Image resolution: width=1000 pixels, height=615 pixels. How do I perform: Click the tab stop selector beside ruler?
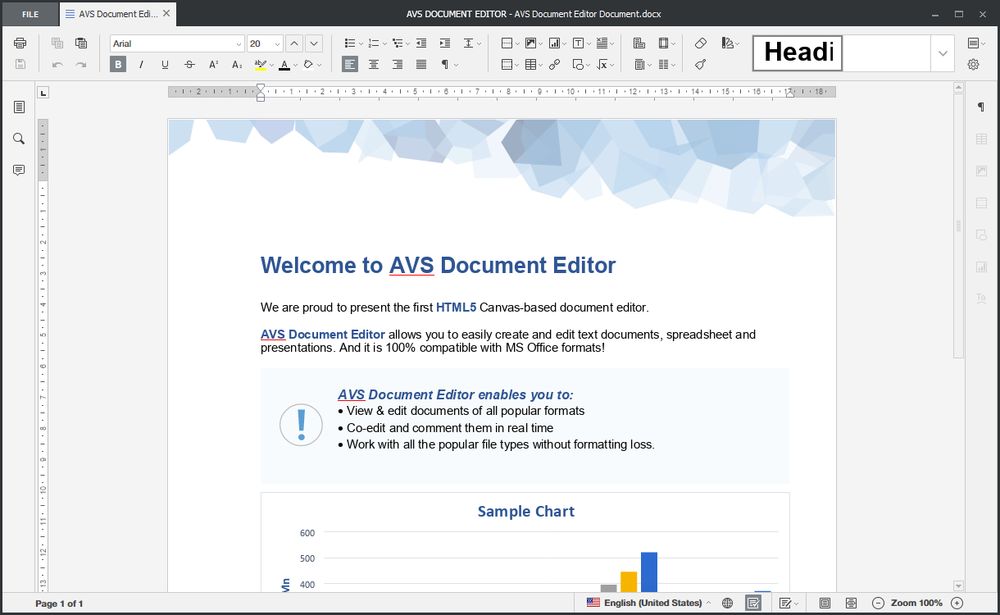coord(43,93)
